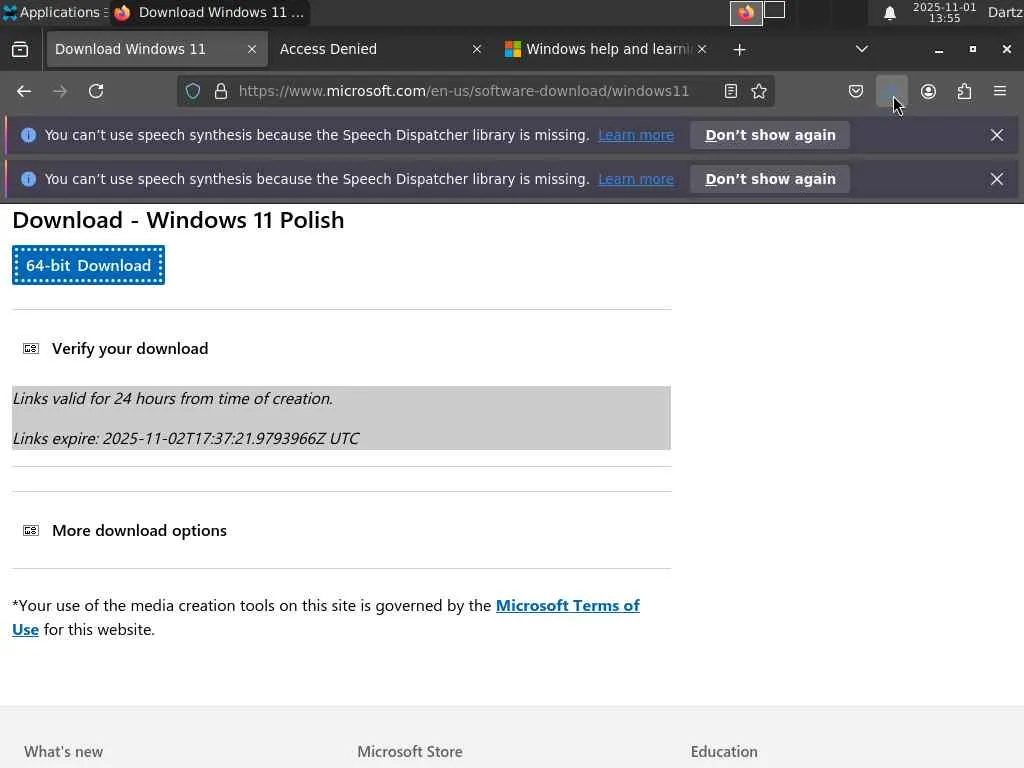Expand More download options section
The height and width of the screenshot is (768, 1024).
coord(139,530)
